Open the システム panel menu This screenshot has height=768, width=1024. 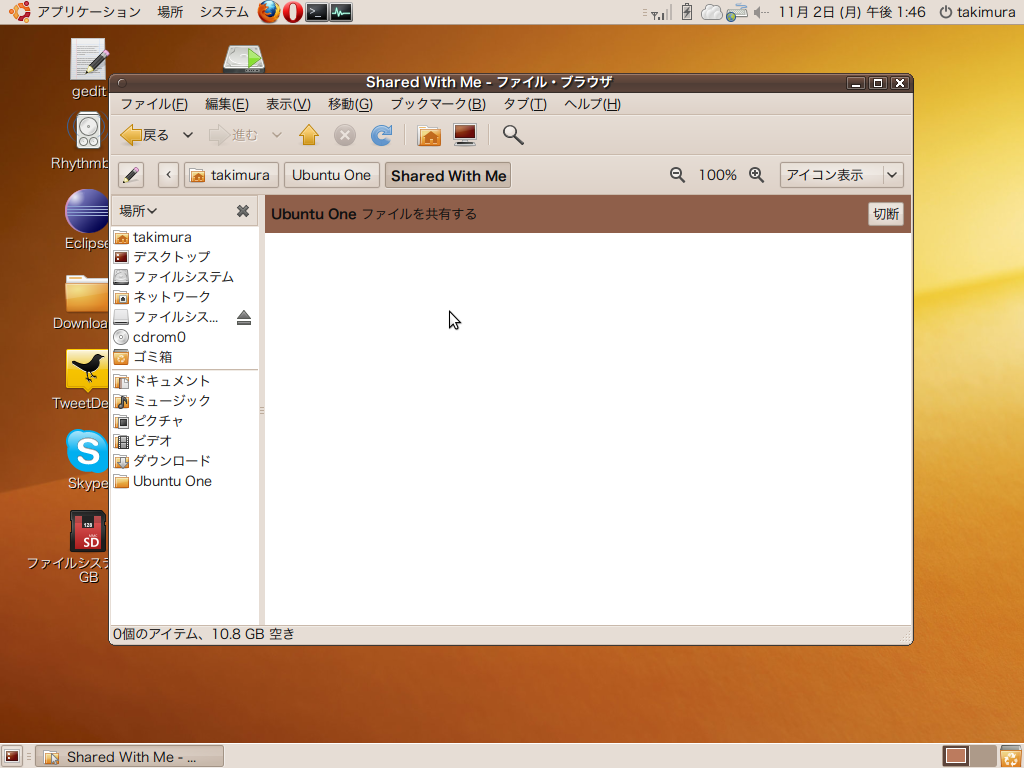click(x=224, y=12)
